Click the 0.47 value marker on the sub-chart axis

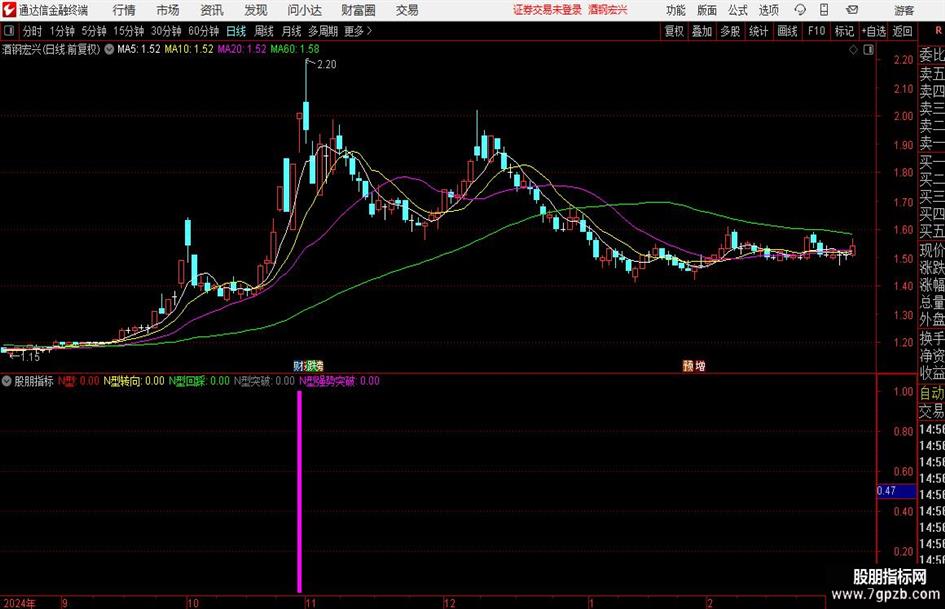click(896, 491)
